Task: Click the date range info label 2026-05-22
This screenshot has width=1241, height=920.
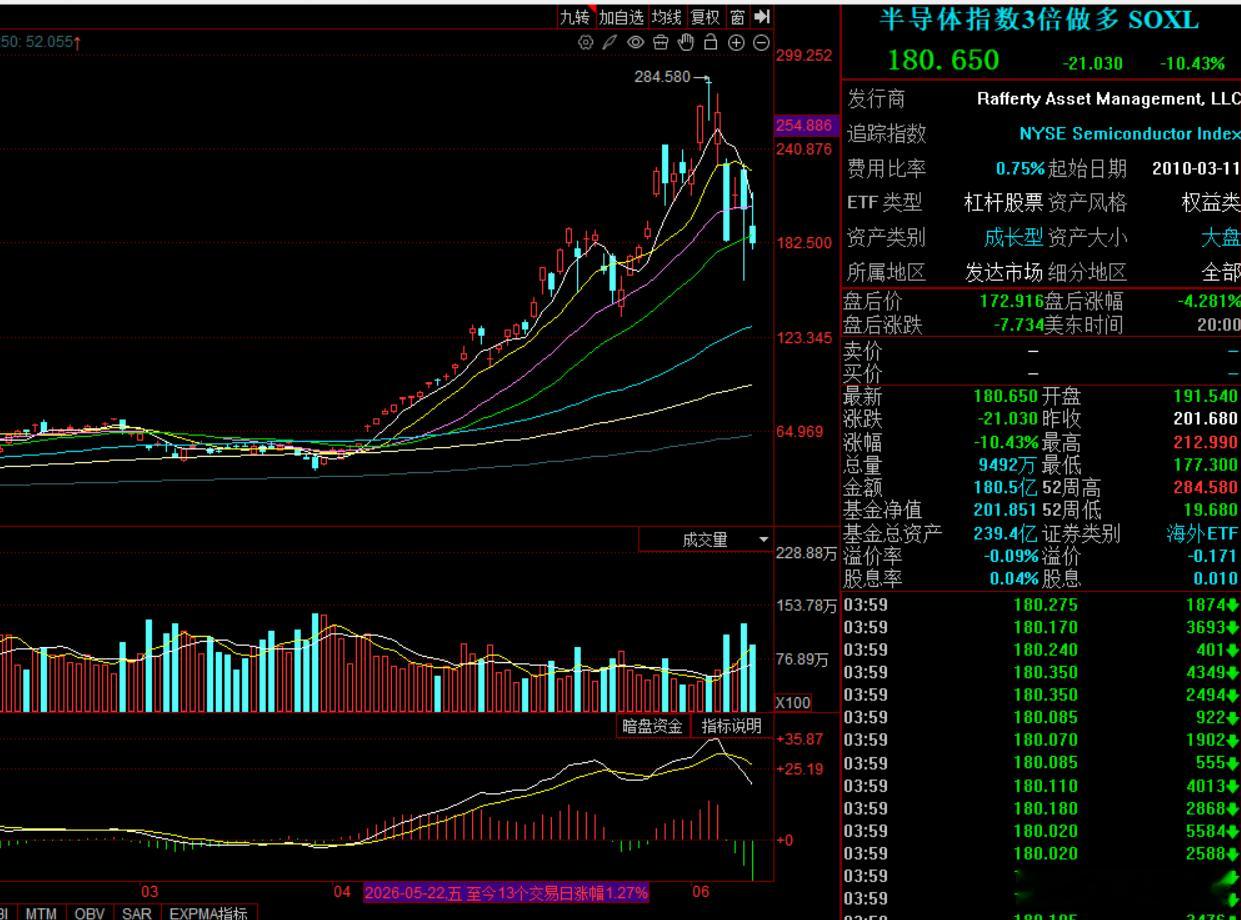Action: tap(506, 893)
